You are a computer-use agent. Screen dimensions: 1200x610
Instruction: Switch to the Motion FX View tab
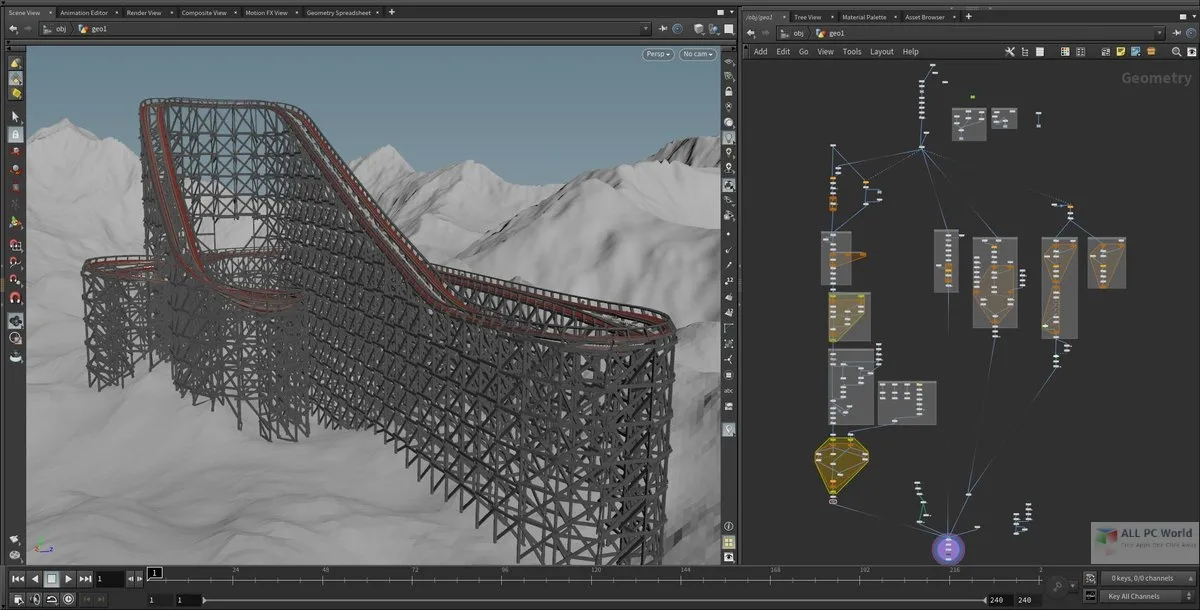point(266,12)
